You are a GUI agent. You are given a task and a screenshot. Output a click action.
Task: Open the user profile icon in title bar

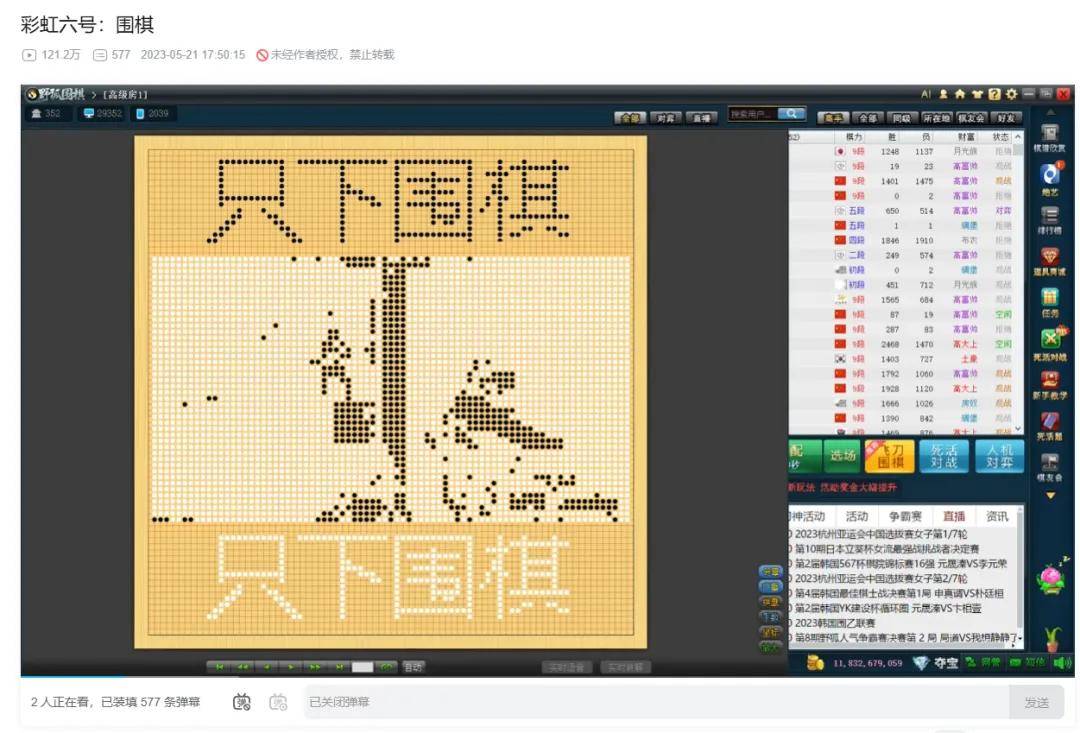943,94
